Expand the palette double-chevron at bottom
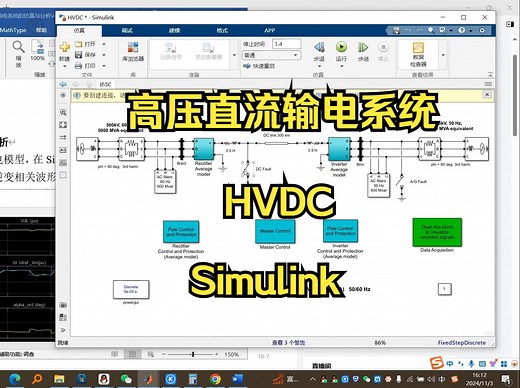The height and width of the screenshot is (388, 520). point(63,330)
